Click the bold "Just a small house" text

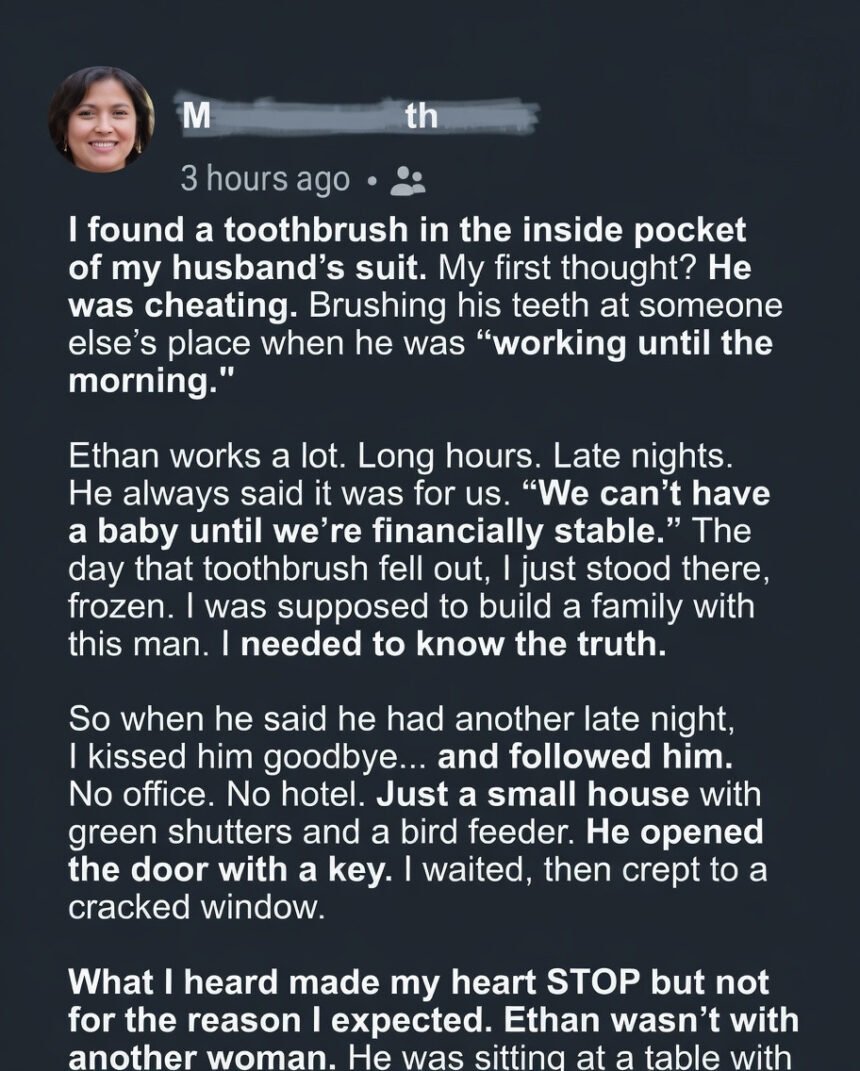[535, 795]
